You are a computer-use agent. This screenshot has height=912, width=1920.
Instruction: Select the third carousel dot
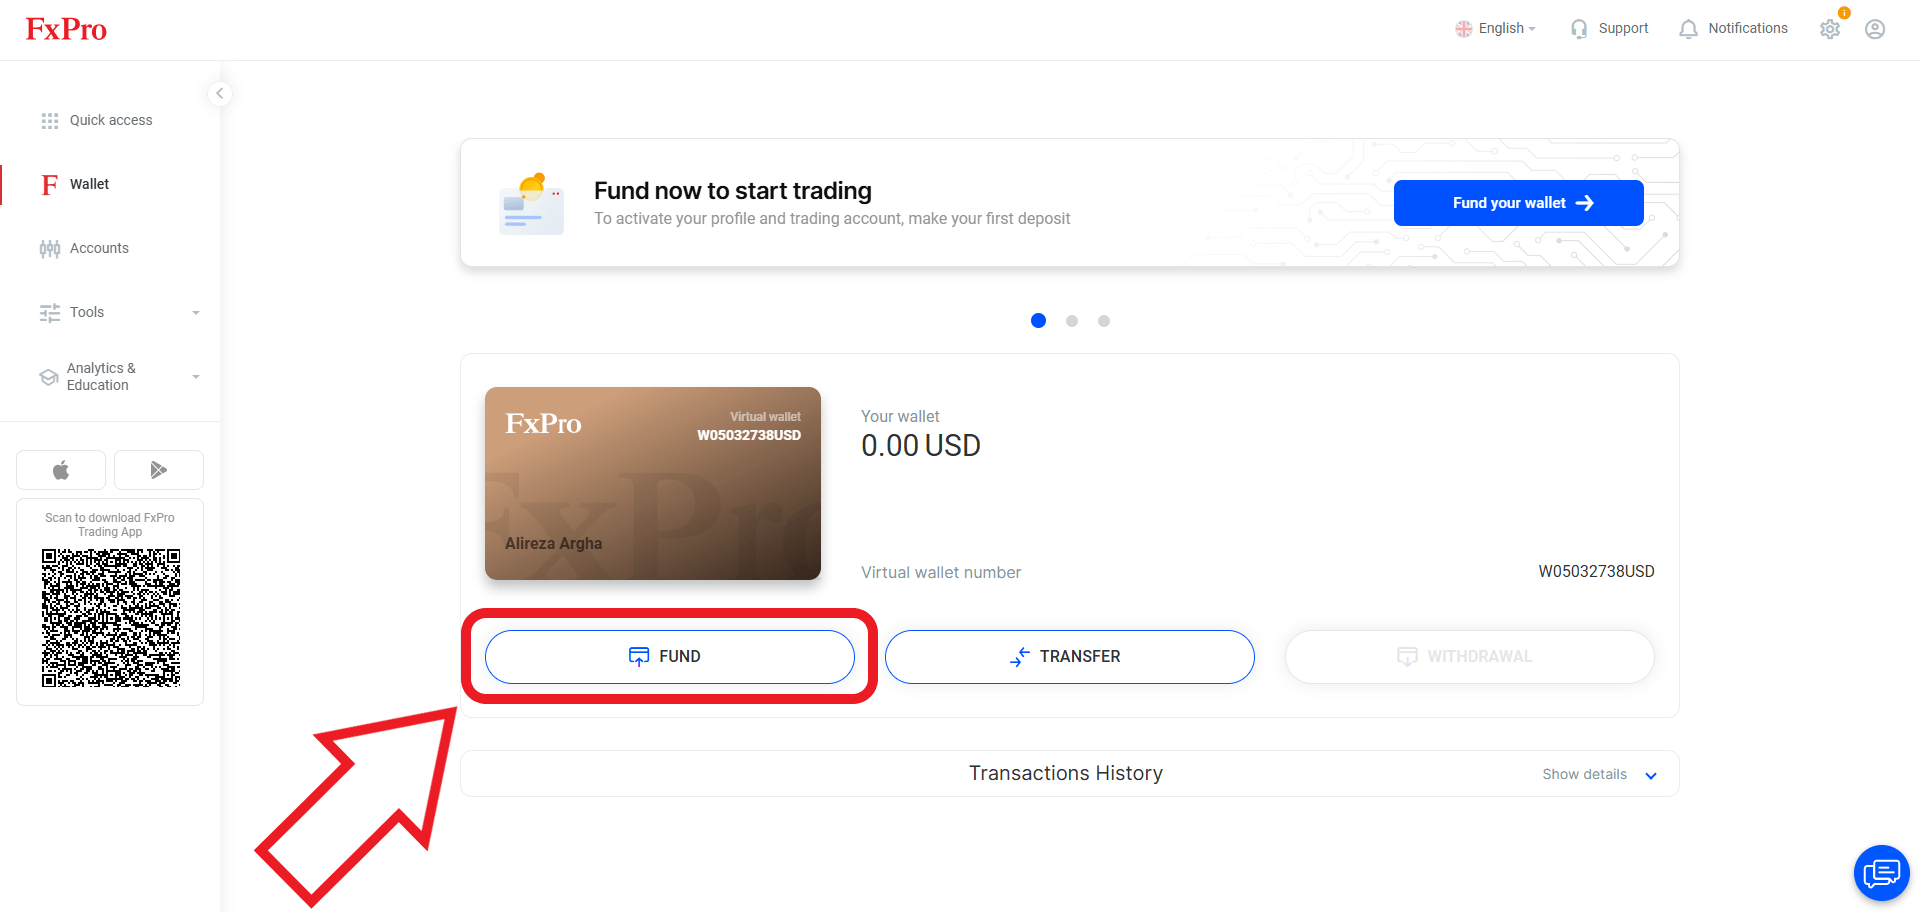pyautogui.click(x=1104, y=321)
